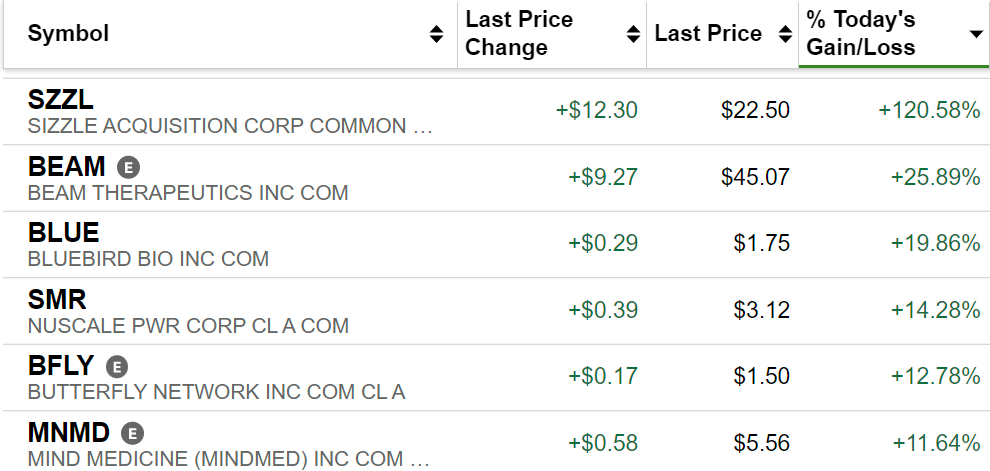Open the BFLY ticker symbol
This screenshot has height=471, width=990.
[x=62, y=366]
